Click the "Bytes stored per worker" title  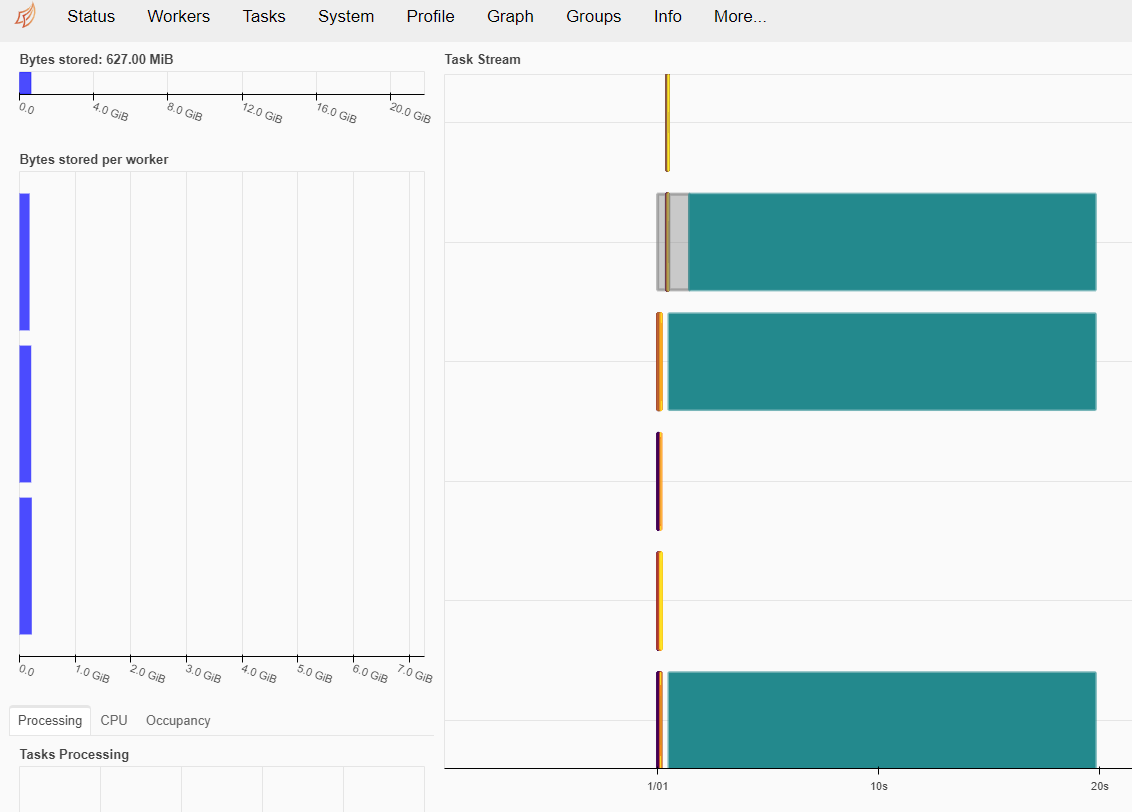[x=94, y=160]
